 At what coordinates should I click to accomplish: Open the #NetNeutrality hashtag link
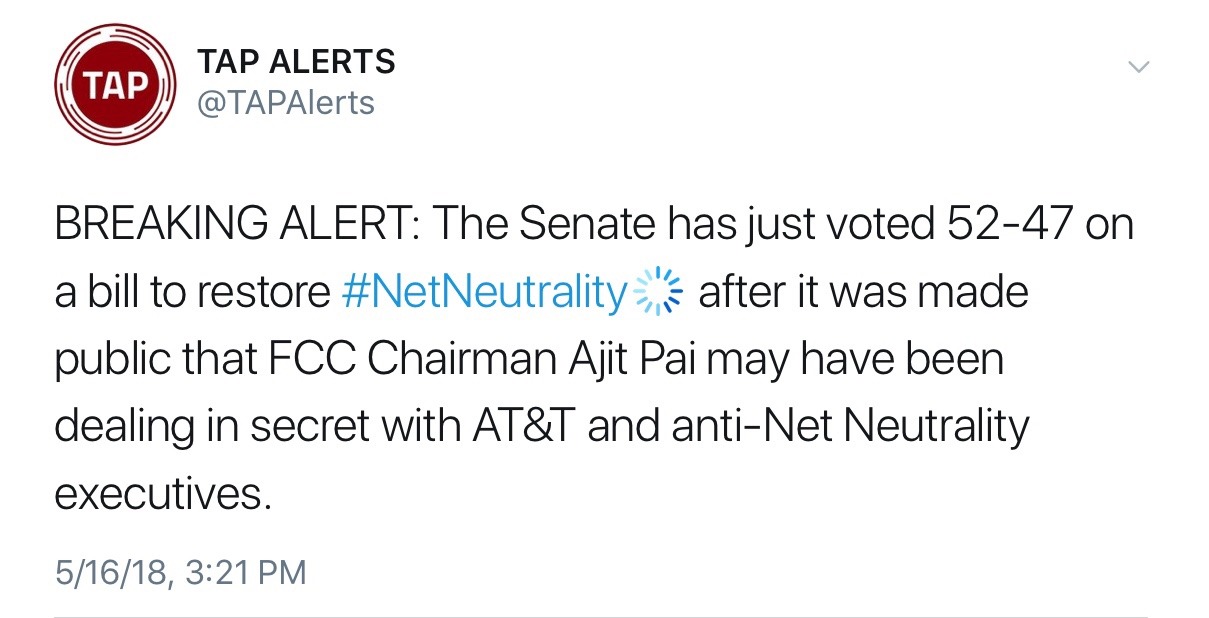[484, 293]
